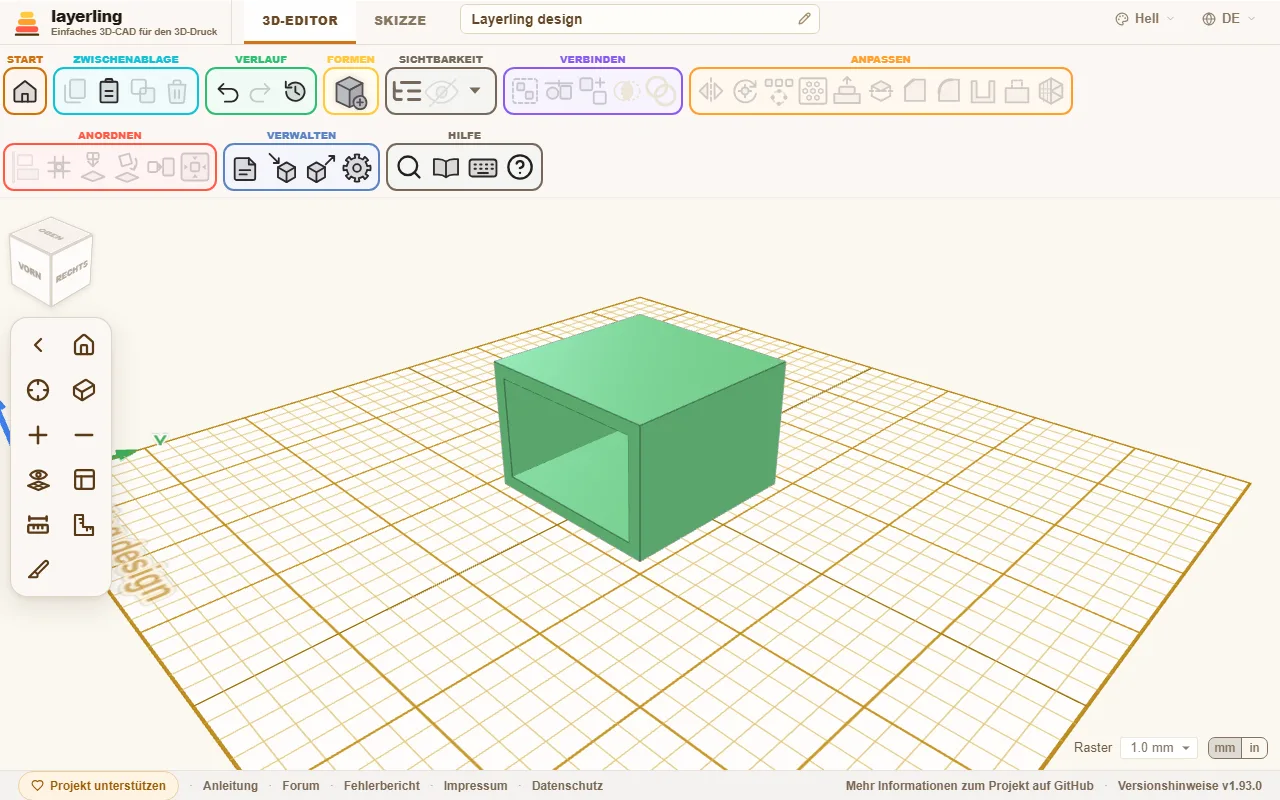The height and width of the screenshot is (800, 1280).
Task: Add a shape via Formen cube icon
Action: coord(351,92)
